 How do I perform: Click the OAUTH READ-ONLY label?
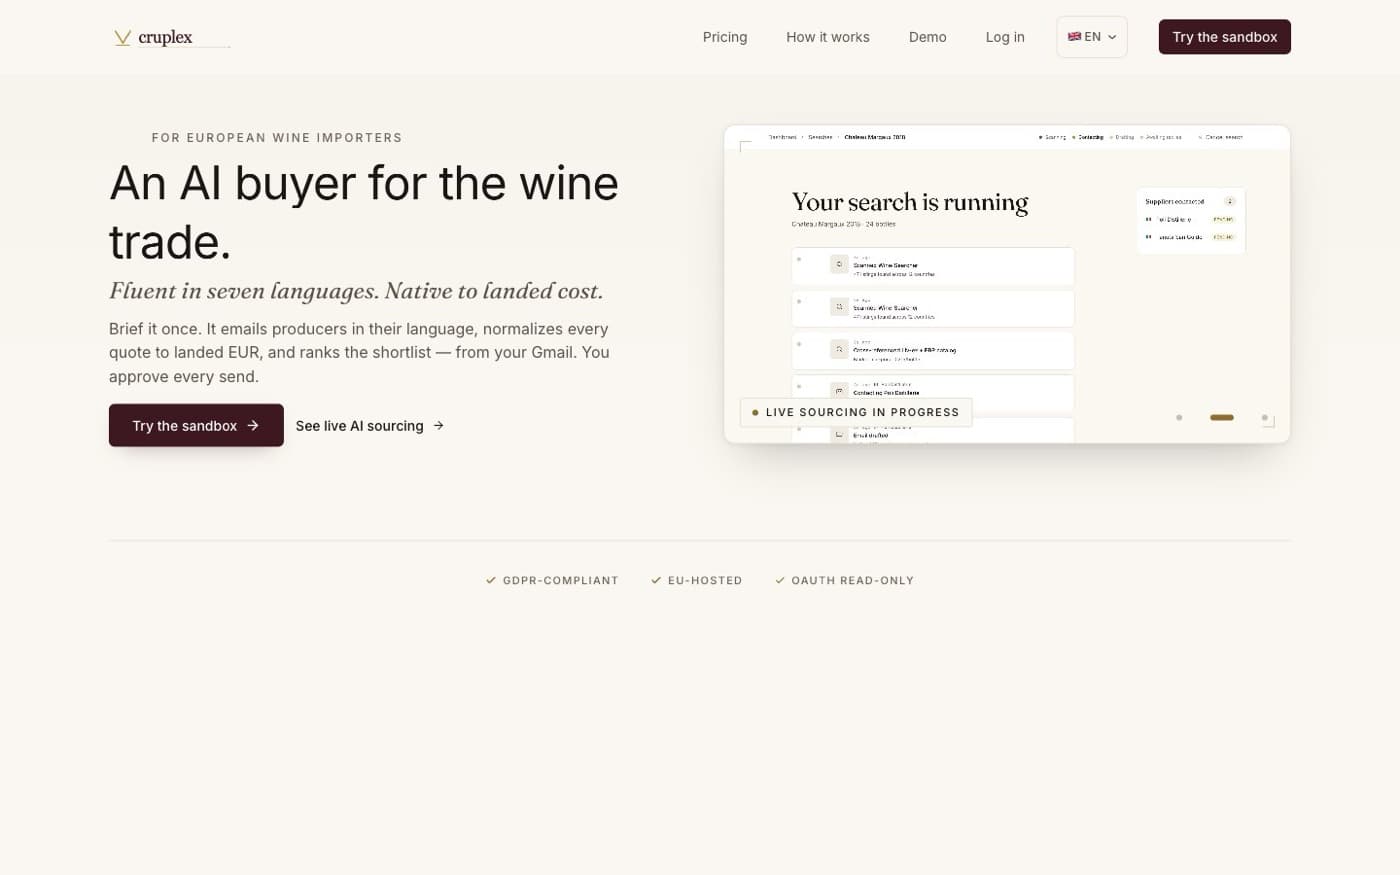(845, 580)
